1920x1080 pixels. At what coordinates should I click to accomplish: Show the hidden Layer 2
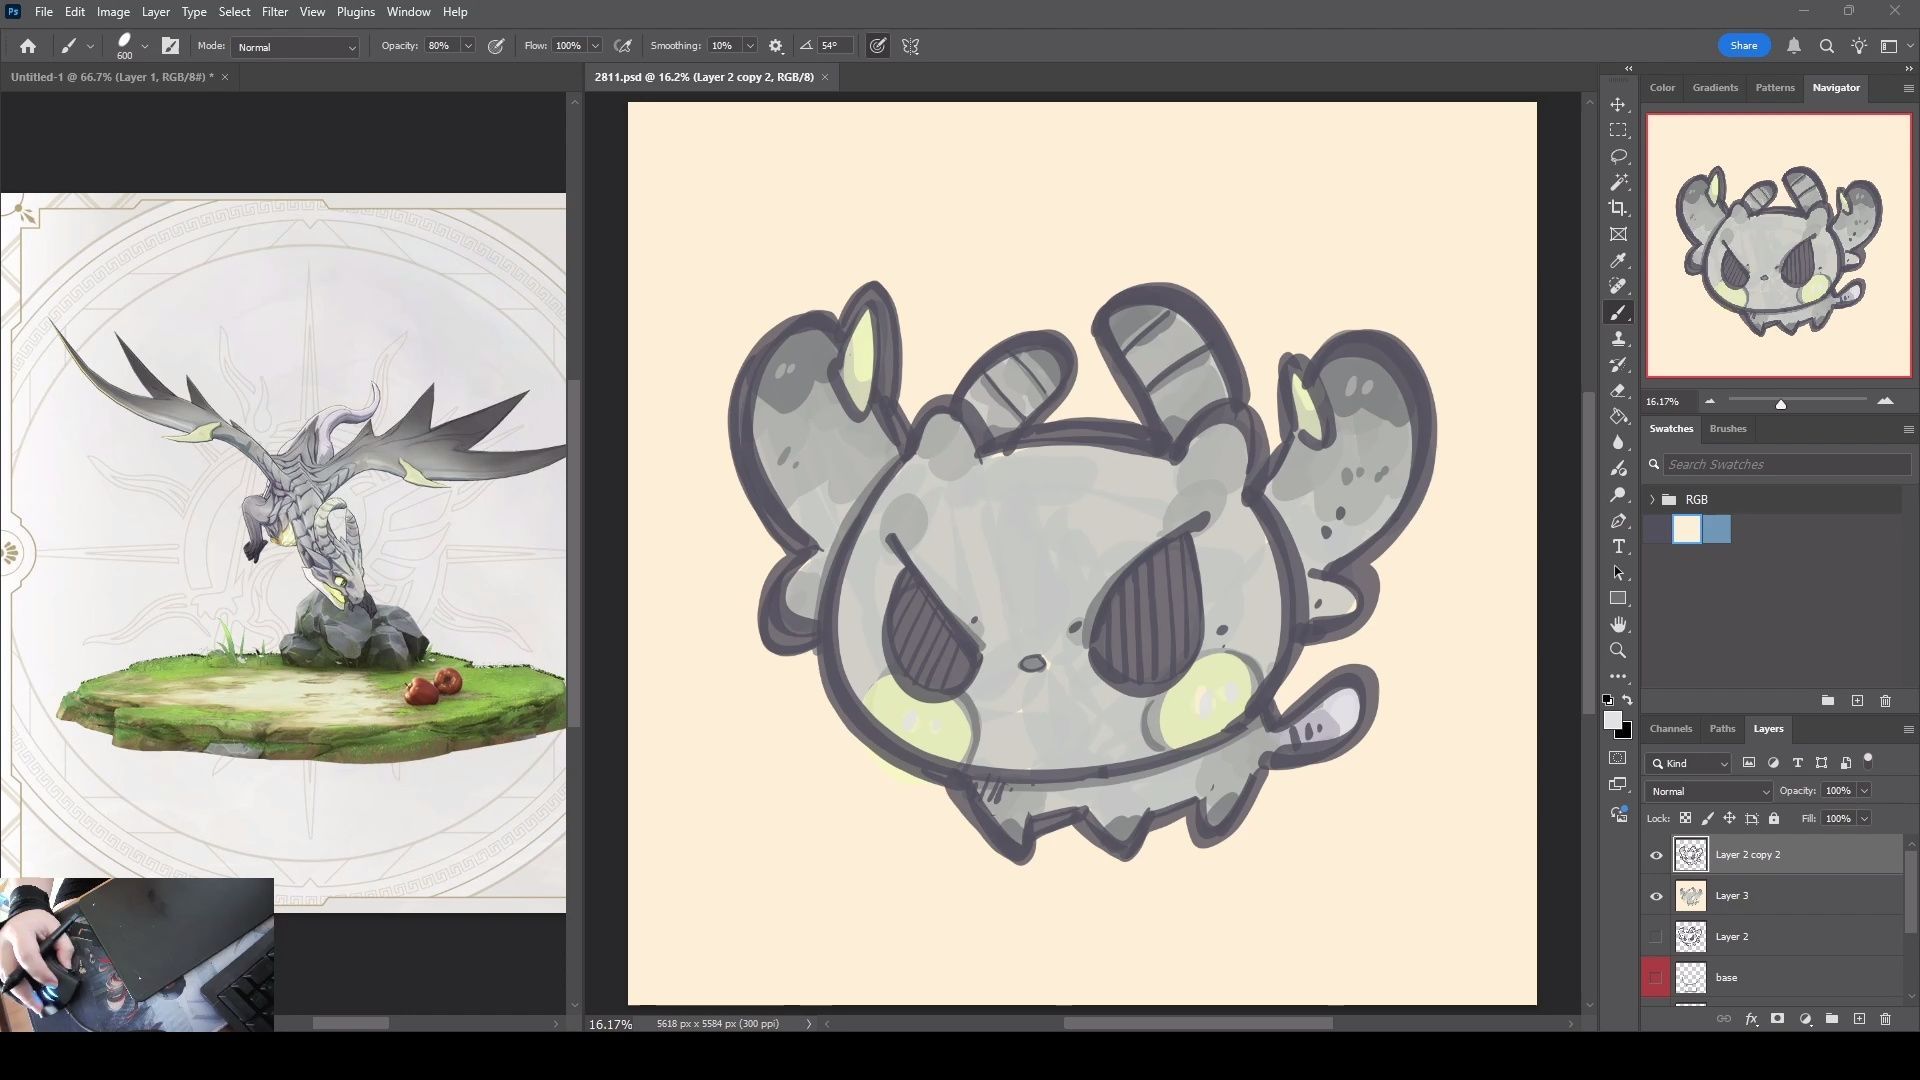pyautogui.click(x=1656, y=937)
